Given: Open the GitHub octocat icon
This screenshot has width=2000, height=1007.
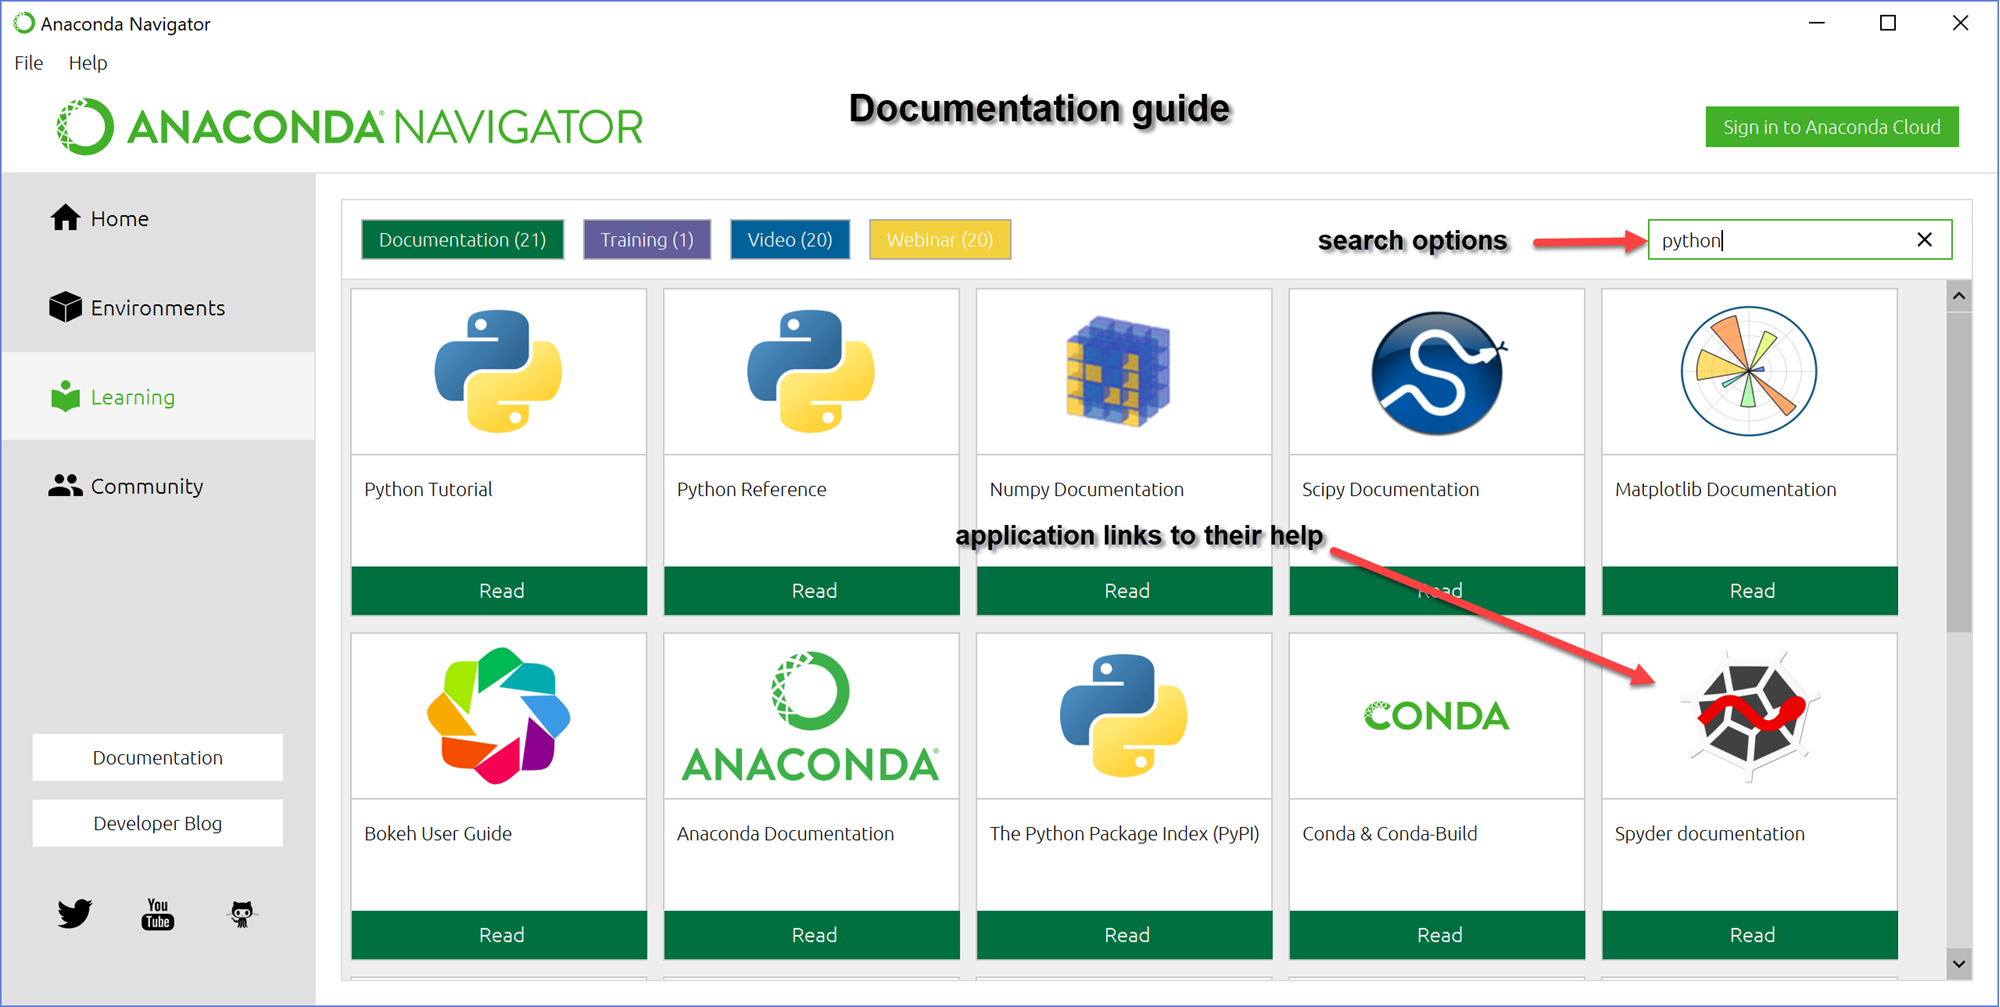Looking at the screenshot, I should [242, 913].
